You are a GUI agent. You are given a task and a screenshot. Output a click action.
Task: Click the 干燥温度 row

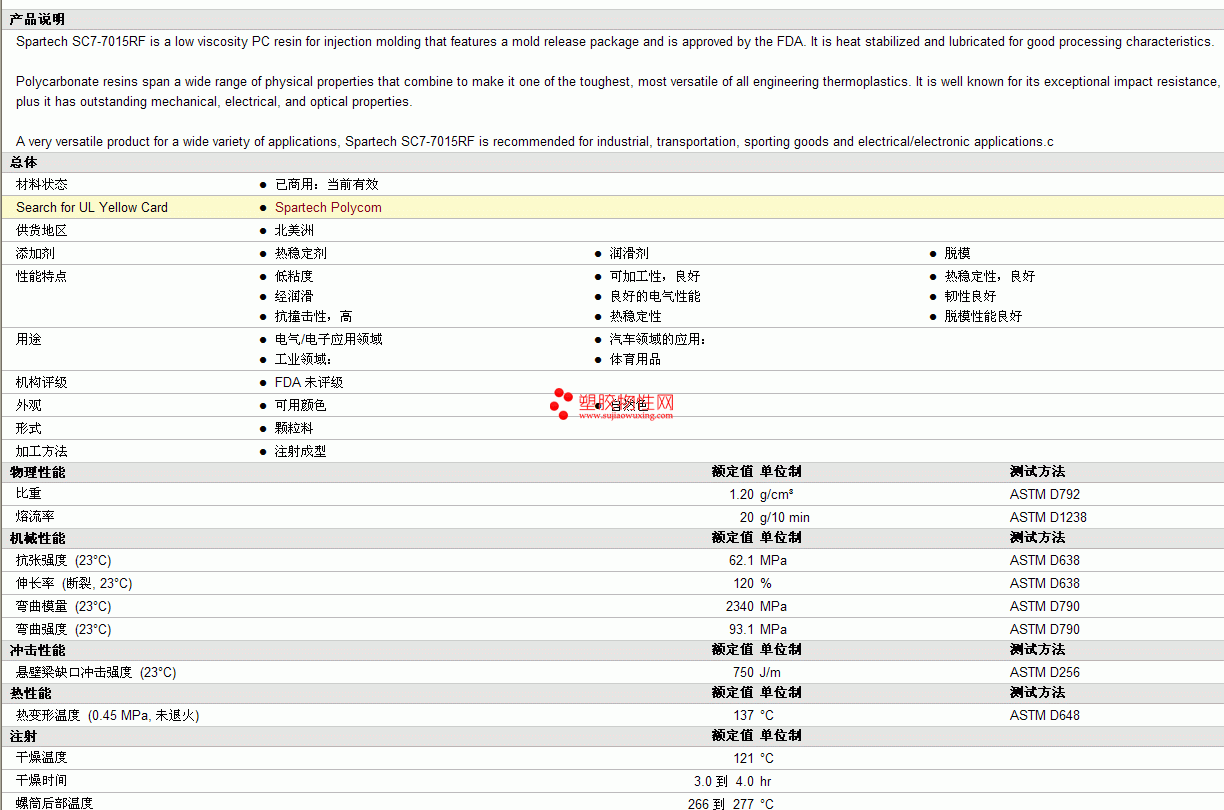tap(612, 758)
